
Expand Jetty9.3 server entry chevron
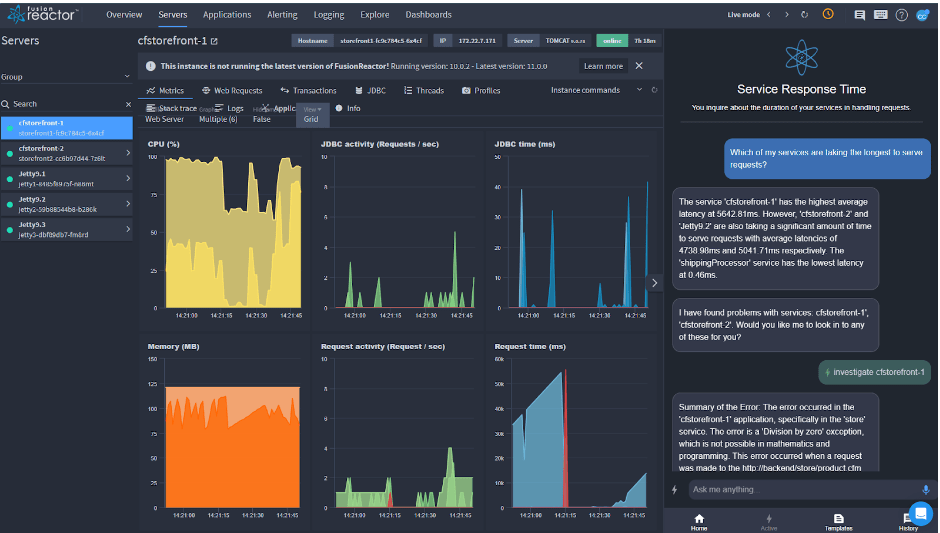click(128, 229)
